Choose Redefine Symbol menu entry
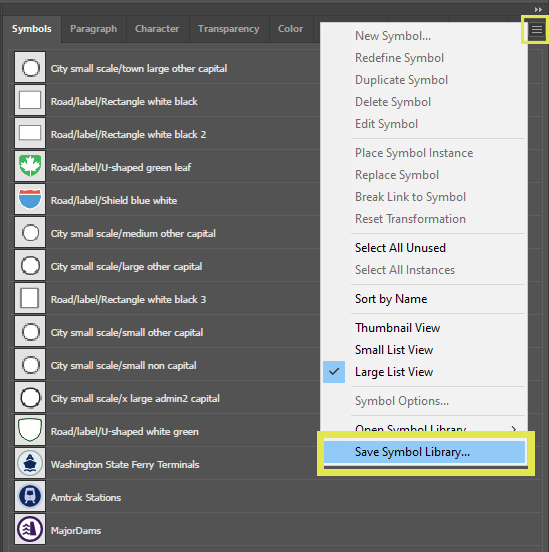The image size is (549, 552). pos(424,58)
